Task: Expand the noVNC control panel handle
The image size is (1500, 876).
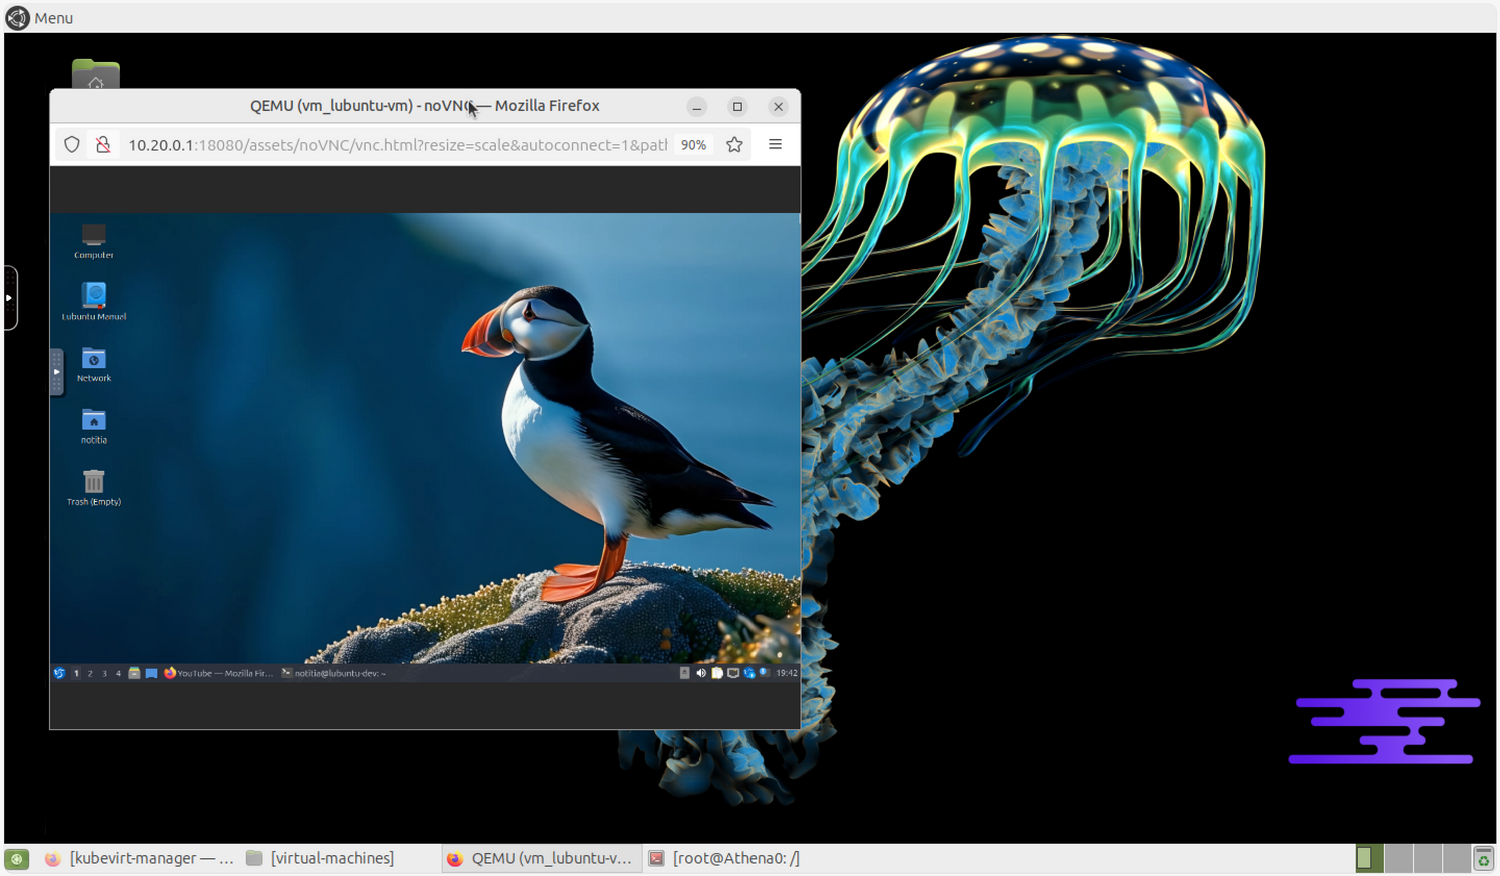Action: point(56,372)
